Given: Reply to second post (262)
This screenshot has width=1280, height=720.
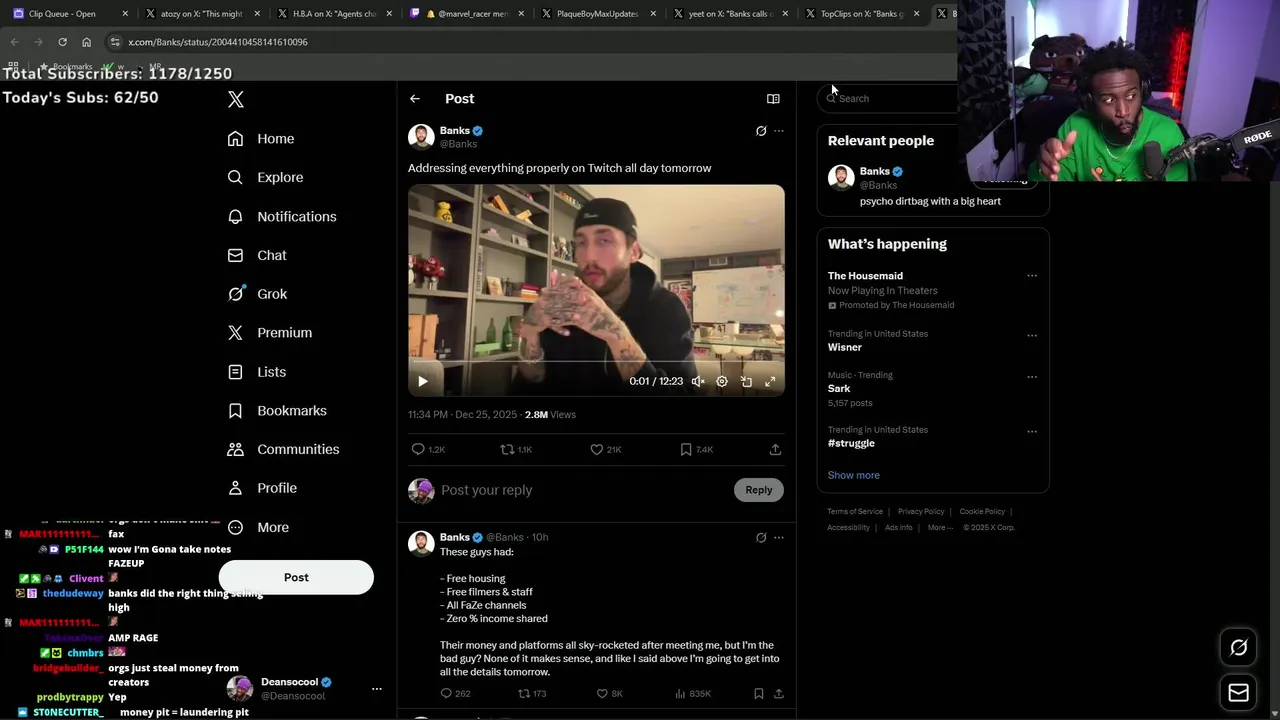Looking at the screenshot, I should [x=455, y=693].
